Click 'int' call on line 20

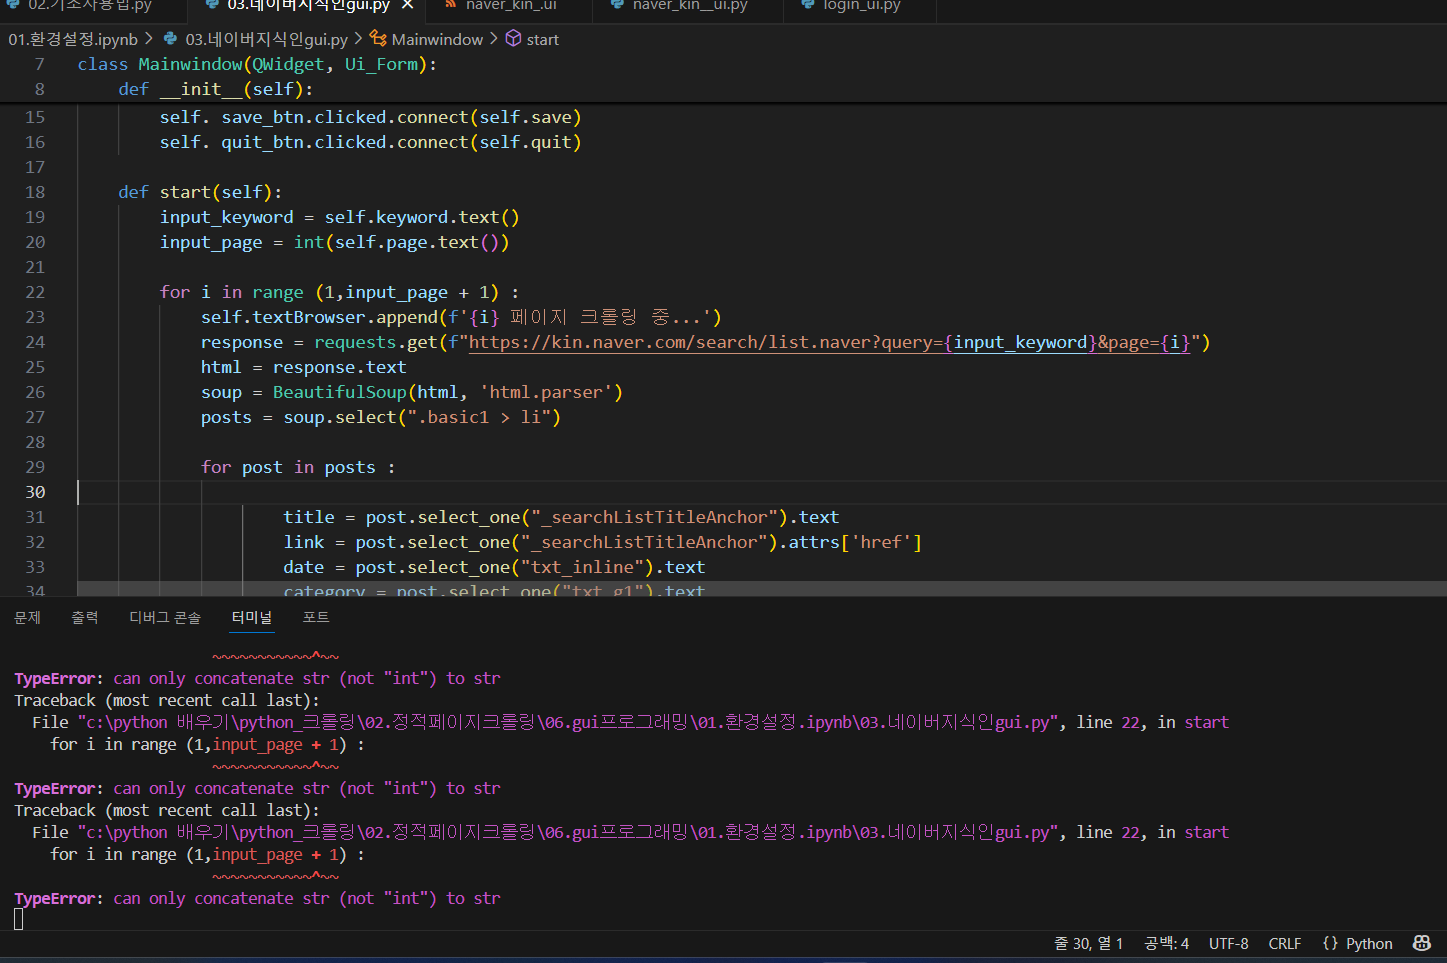point(309,242)
